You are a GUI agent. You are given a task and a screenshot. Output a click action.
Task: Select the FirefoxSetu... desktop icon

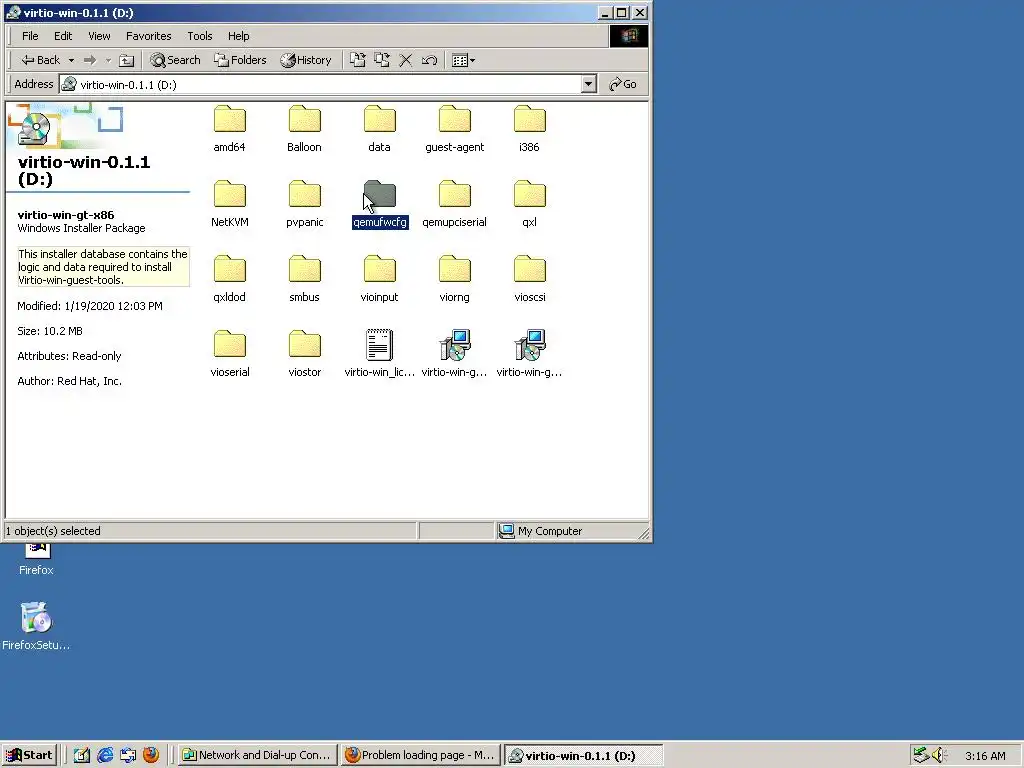pos(35,626)
